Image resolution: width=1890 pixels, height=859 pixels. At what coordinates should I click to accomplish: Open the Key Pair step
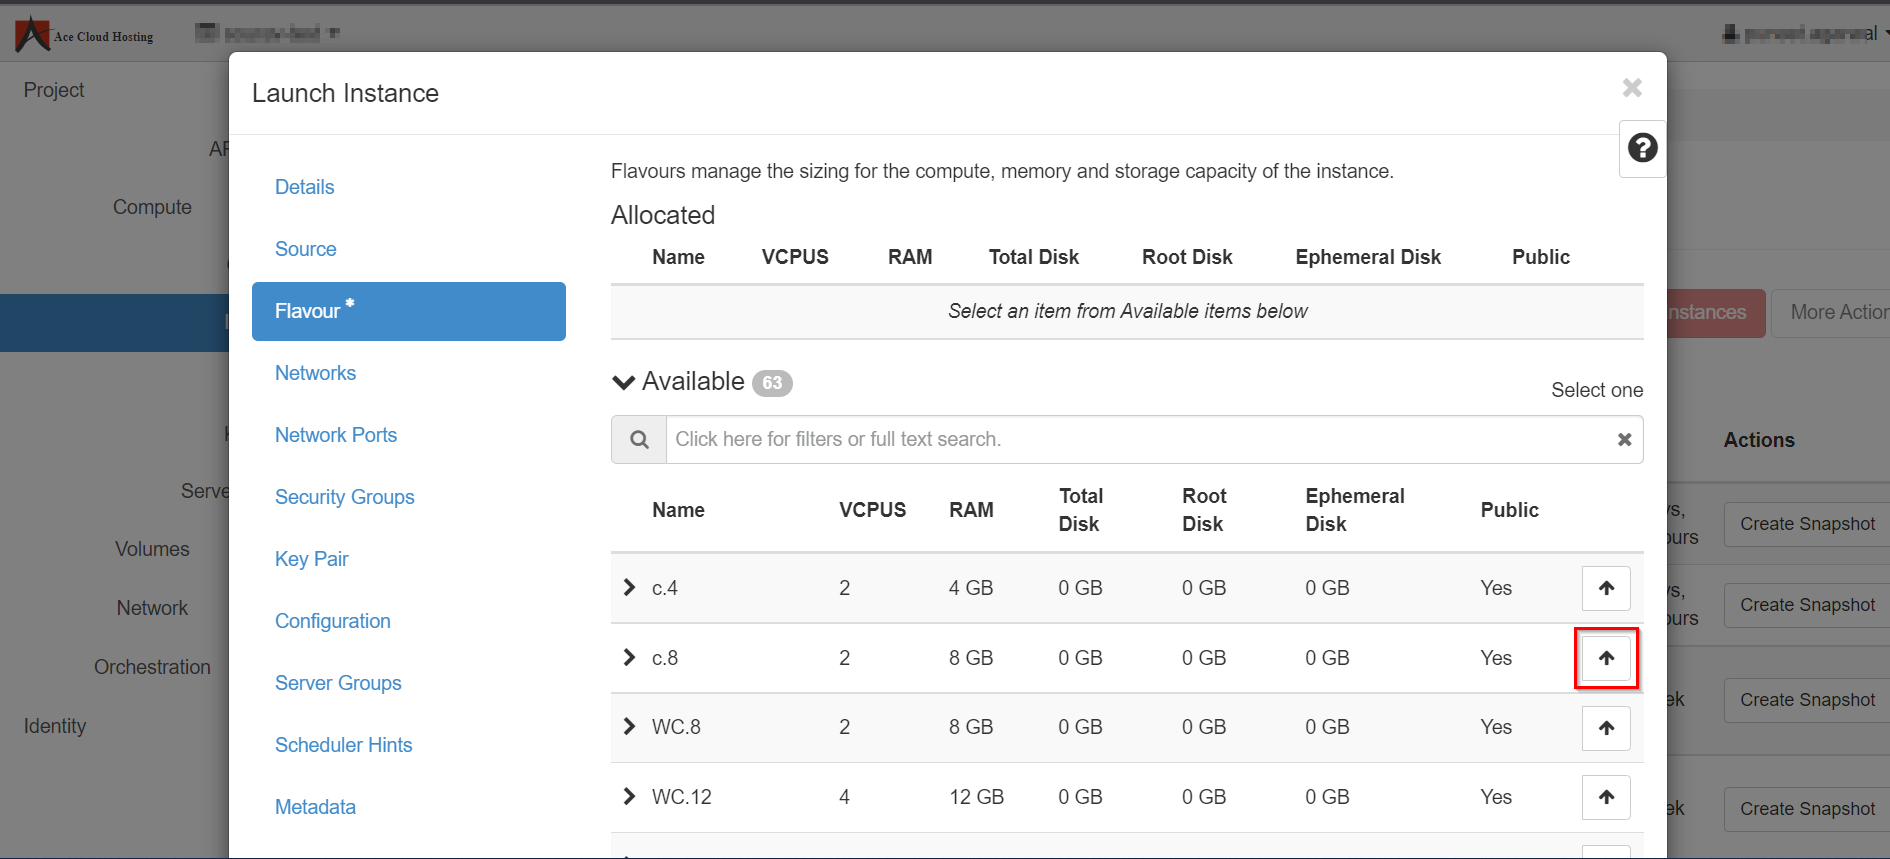click(311, 559)
